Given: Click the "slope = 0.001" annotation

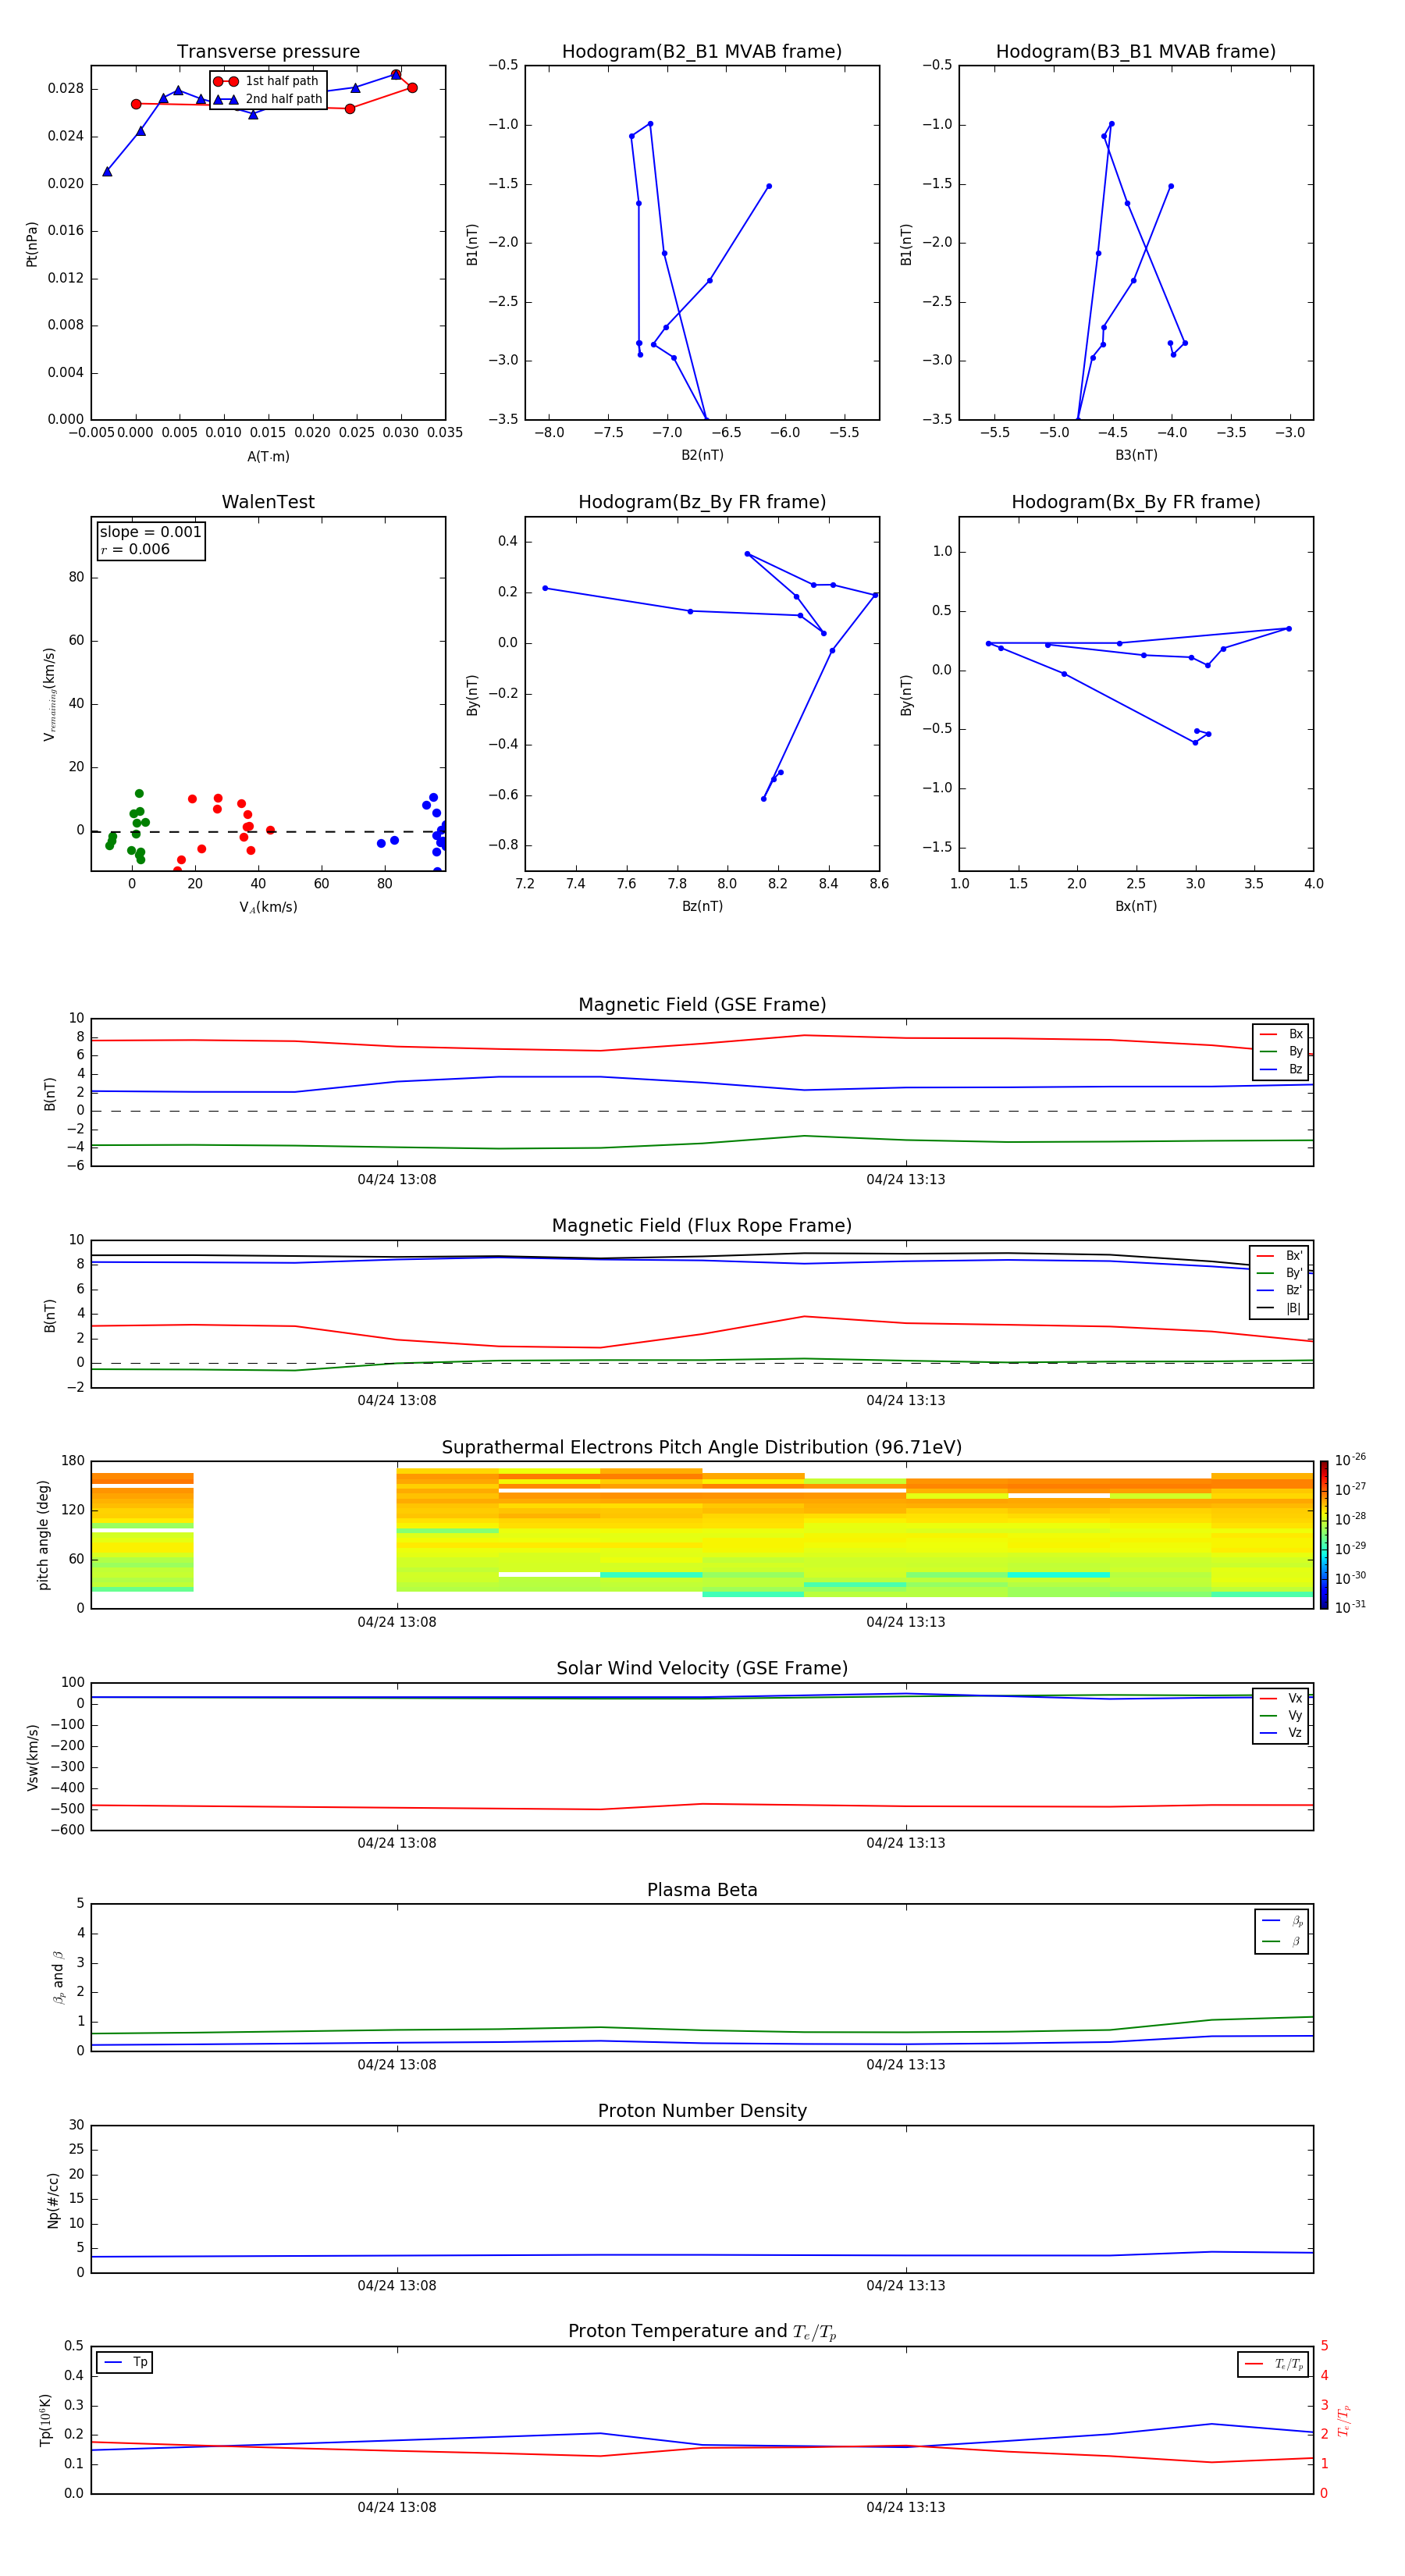Looking at the screenshot, I should pos(150,532).
